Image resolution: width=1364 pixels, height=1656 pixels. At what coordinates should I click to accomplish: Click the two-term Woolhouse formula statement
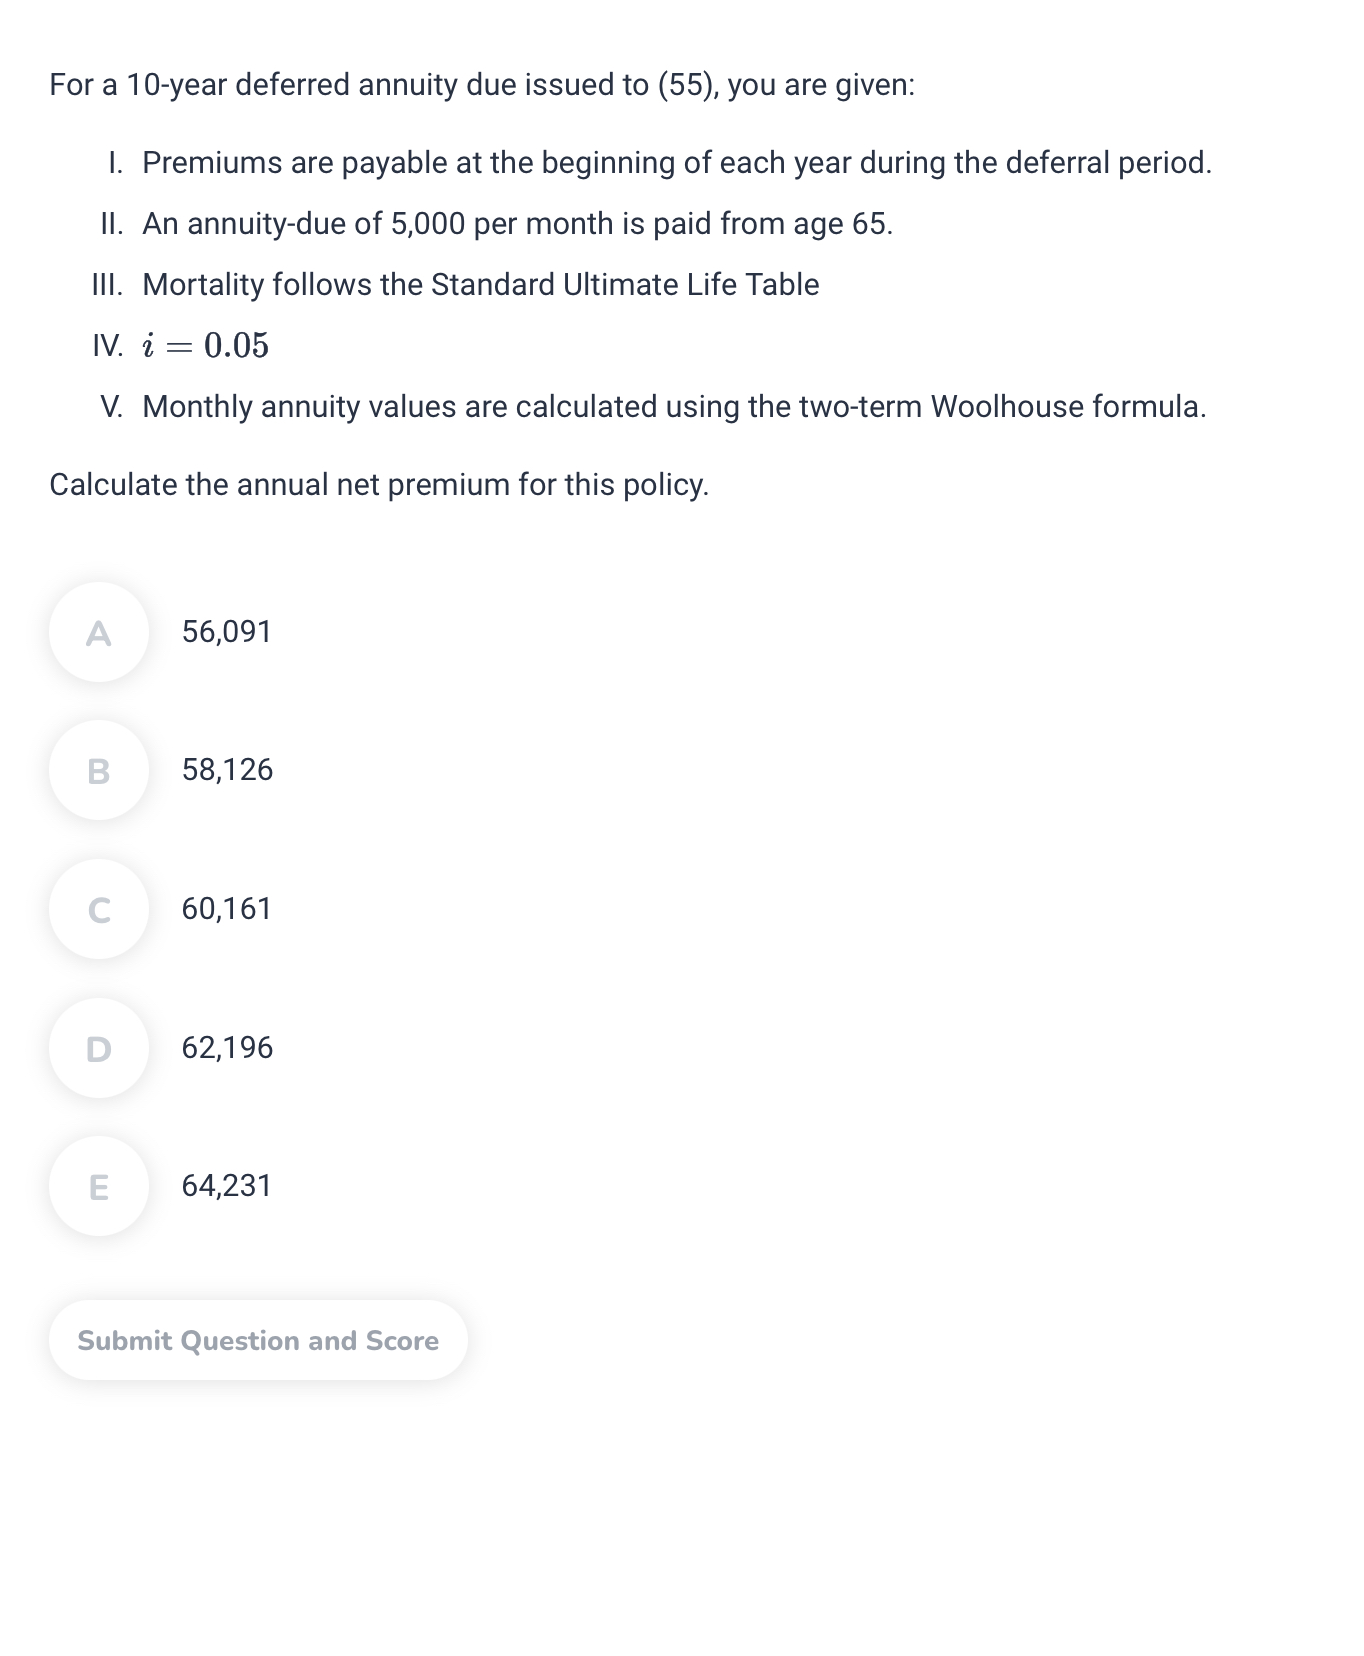point(674,407)
